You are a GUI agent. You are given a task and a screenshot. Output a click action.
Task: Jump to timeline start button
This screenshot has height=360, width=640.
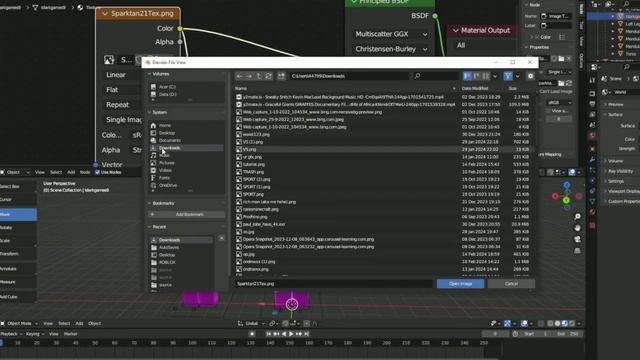tap(269, 334)
